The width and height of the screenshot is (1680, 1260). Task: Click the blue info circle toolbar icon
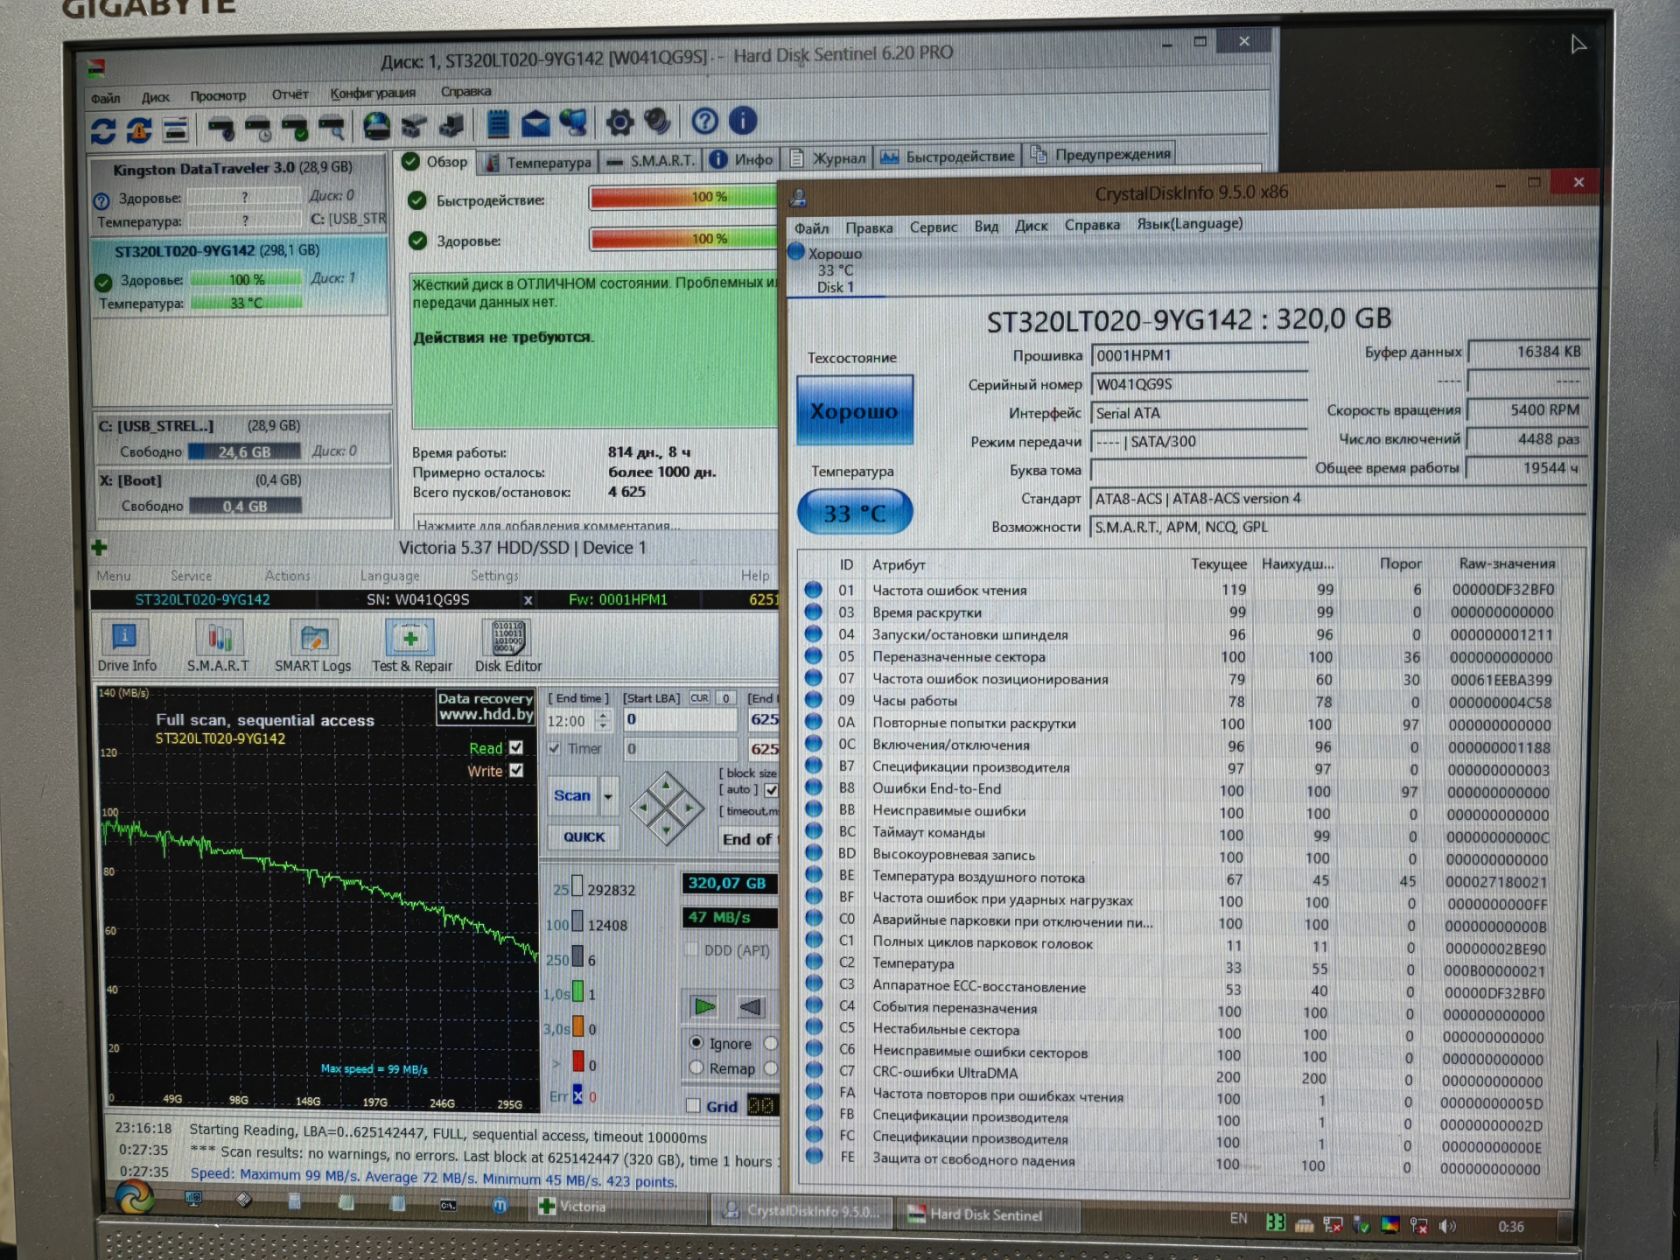(x=742, y=120)
